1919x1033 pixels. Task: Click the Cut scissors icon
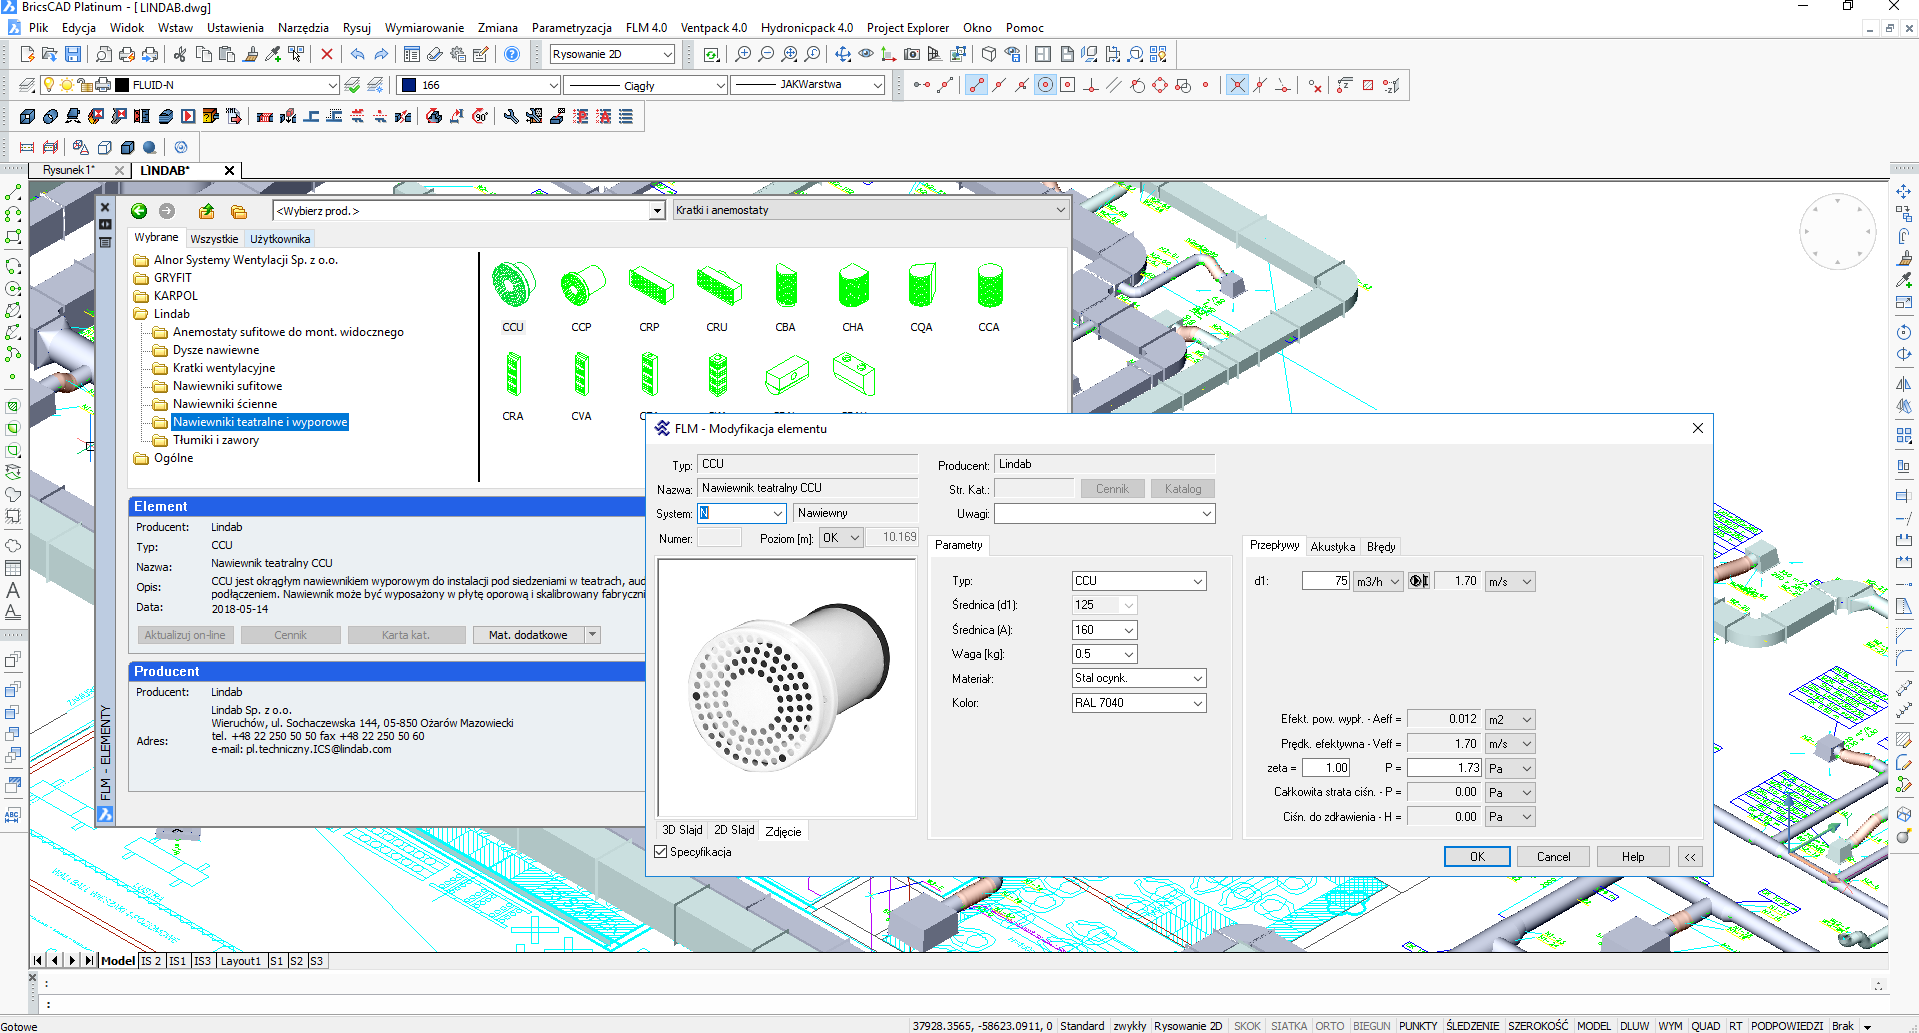(x=180, y=54)
